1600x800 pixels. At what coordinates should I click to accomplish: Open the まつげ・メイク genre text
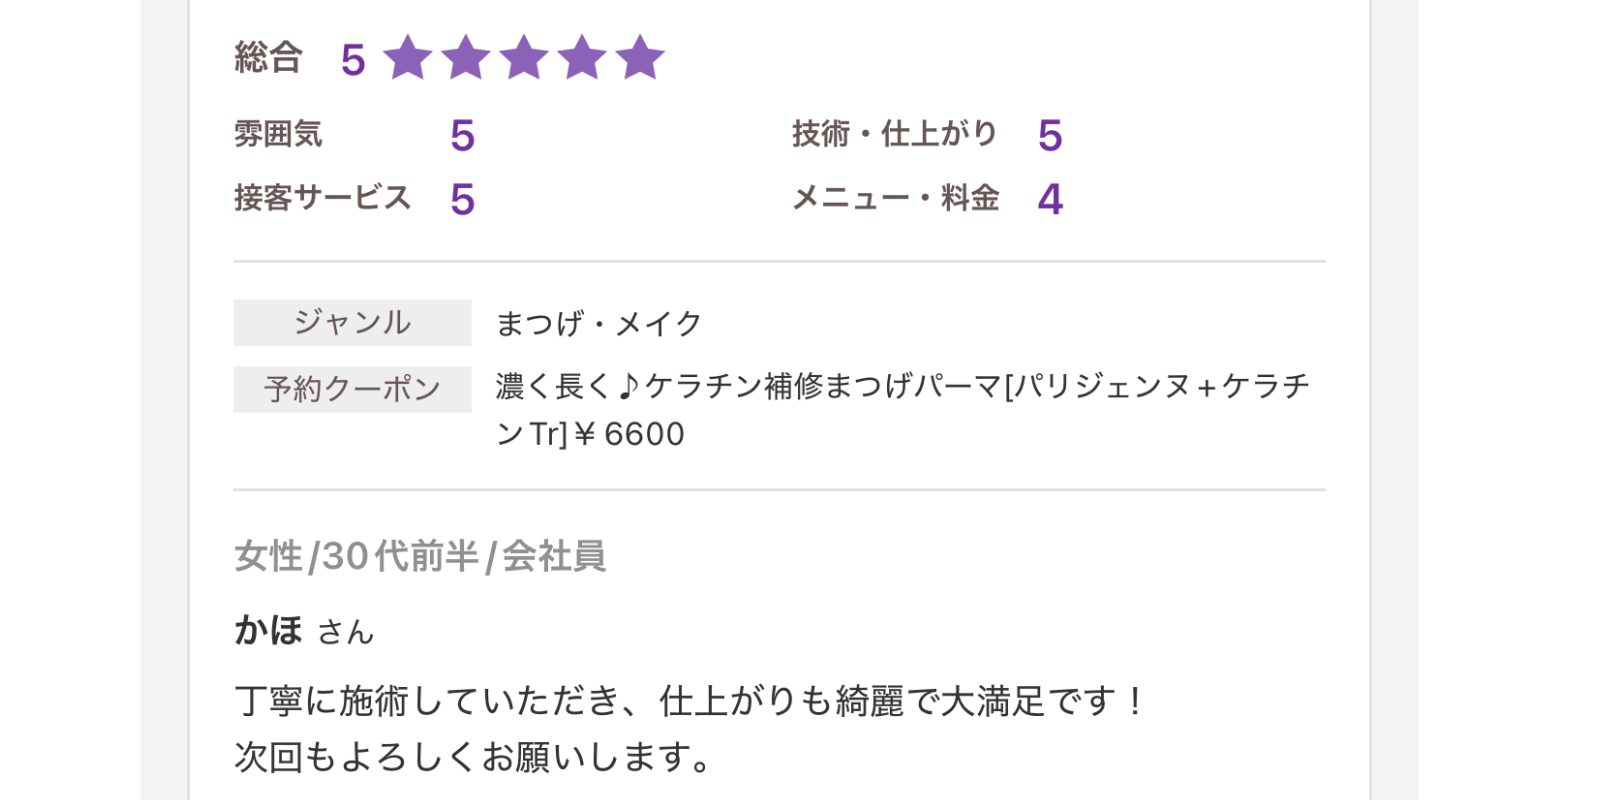[599, 323]
